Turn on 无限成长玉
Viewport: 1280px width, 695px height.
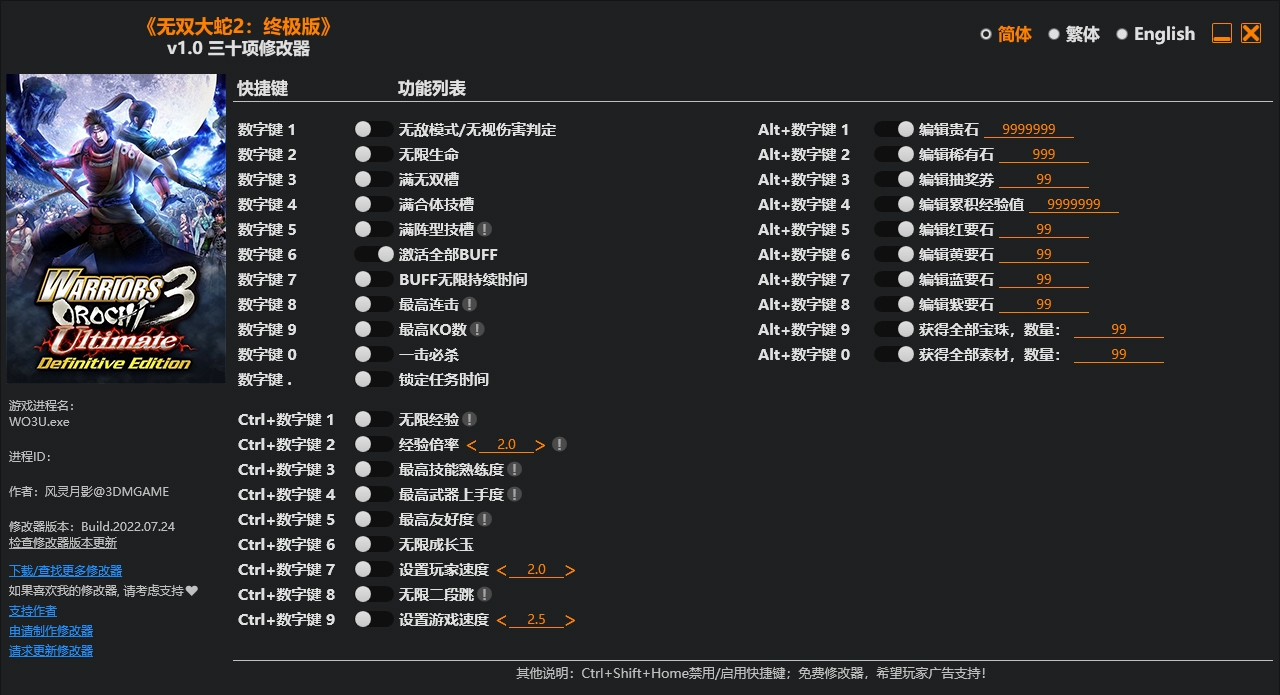coord(374,544)
